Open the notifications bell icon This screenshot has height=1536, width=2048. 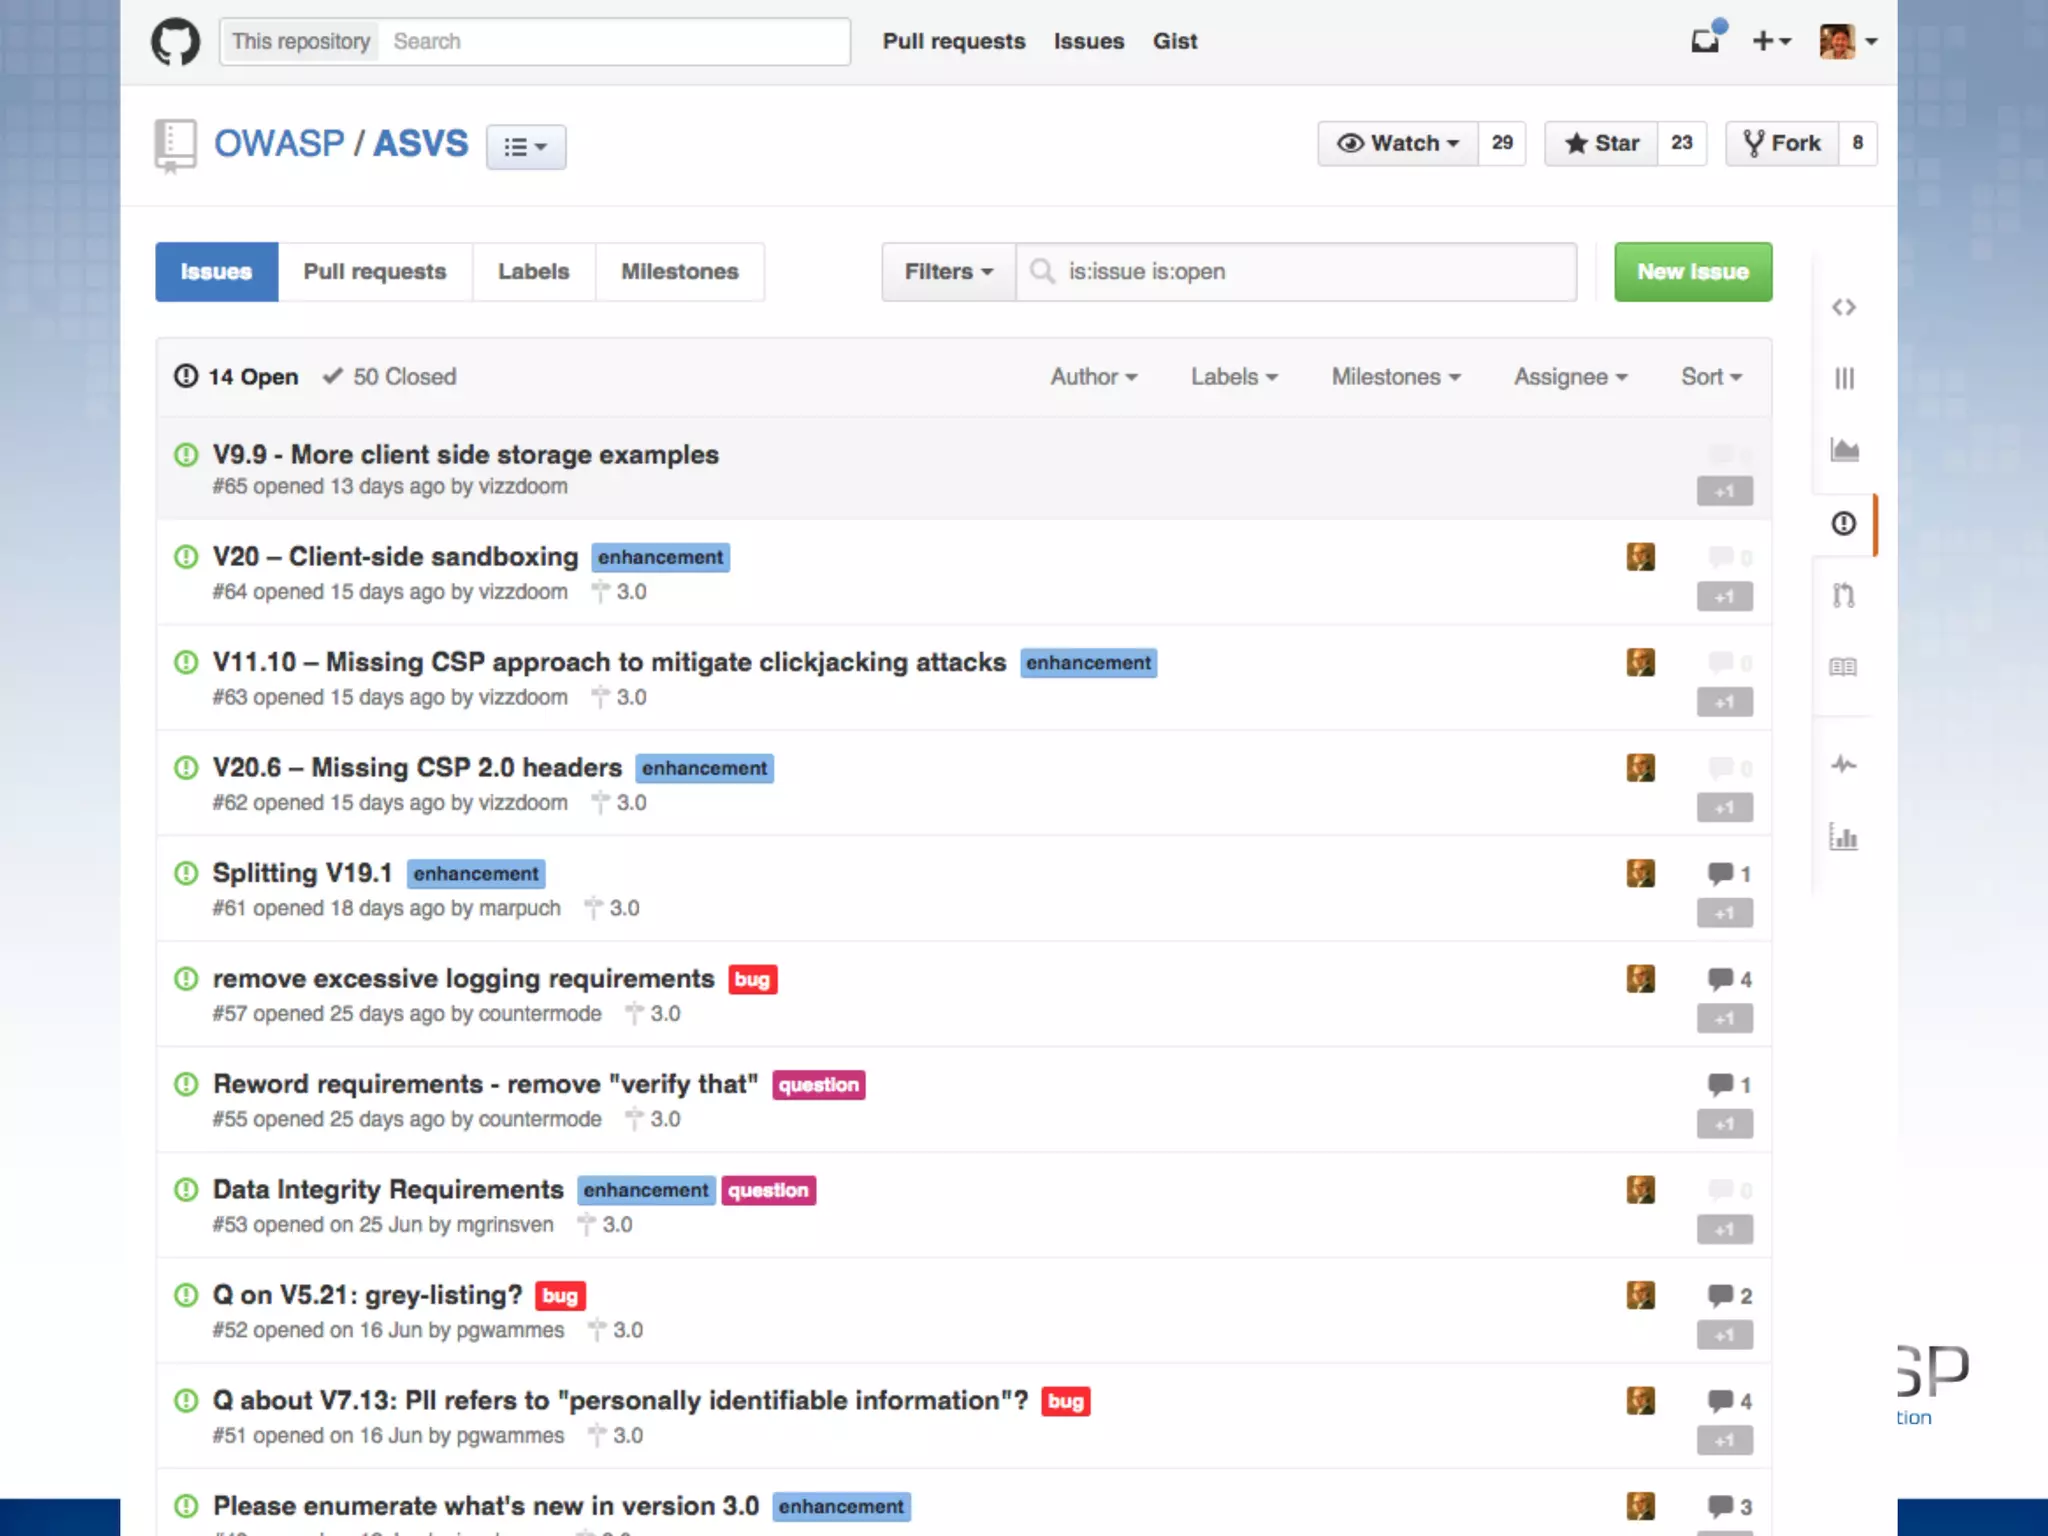tap(1705, 40)
